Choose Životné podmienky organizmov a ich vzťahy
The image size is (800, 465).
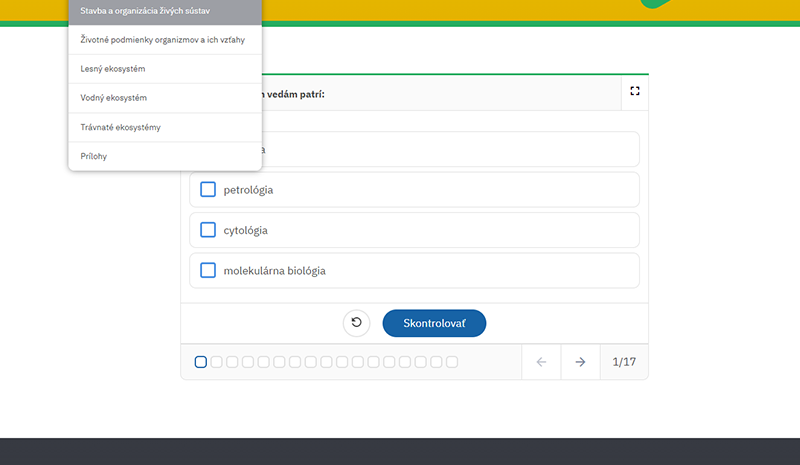165,40
